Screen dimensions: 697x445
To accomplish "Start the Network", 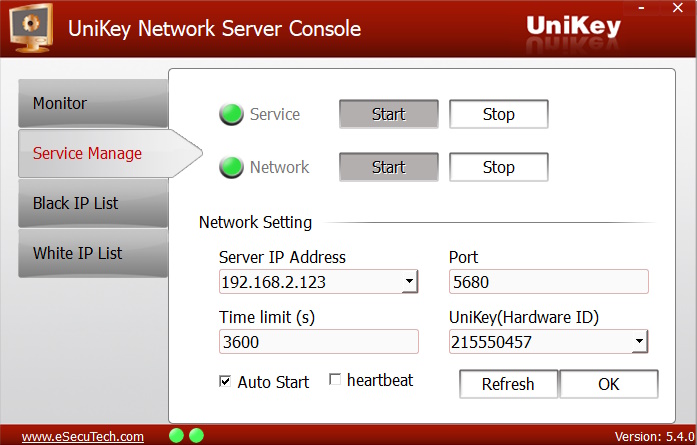I will tap(389, 167).
